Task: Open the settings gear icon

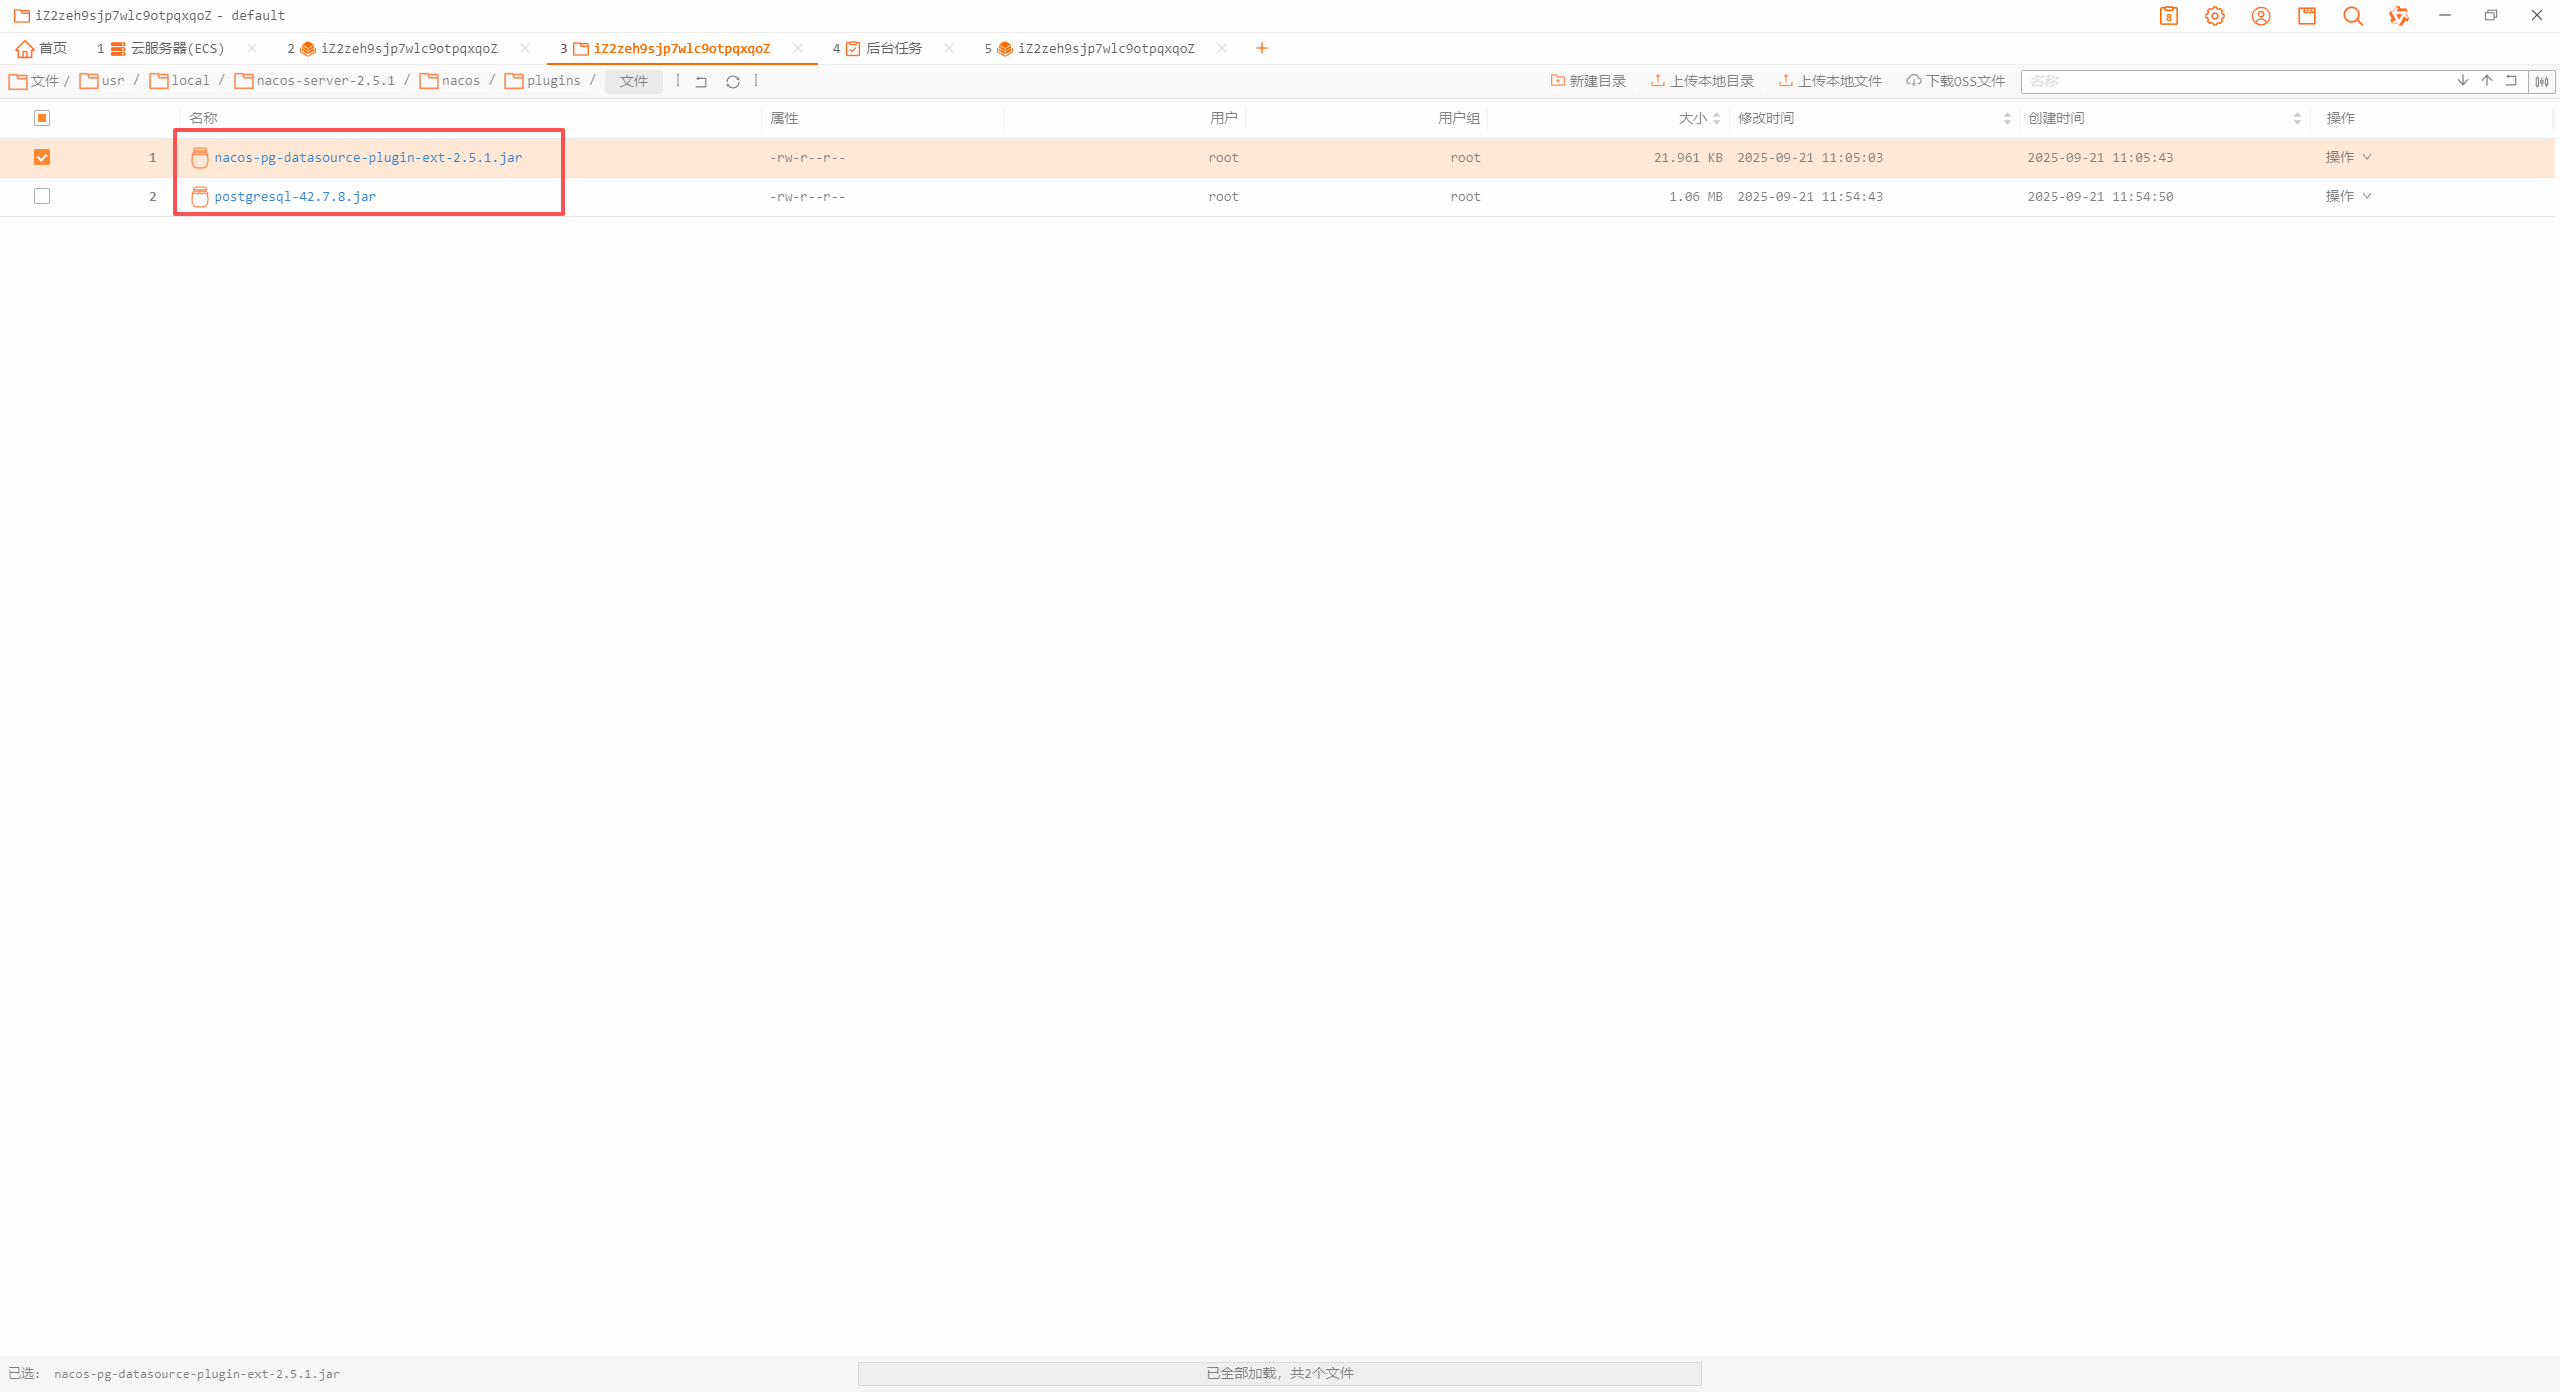Action: [2214, 16]
